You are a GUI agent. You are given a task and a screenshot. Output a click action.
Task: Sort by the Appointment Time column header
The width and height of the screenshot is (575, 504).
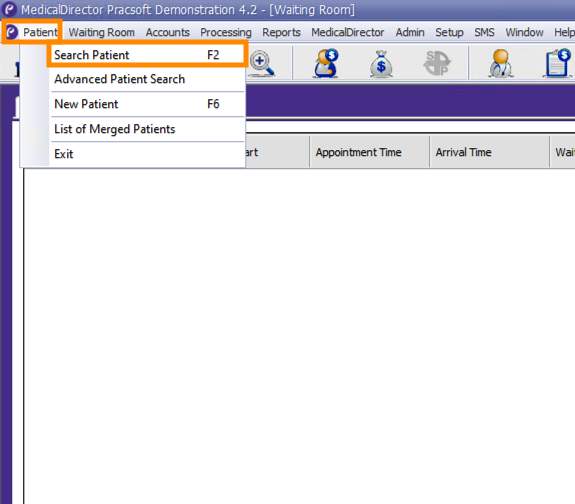(370, 152)
